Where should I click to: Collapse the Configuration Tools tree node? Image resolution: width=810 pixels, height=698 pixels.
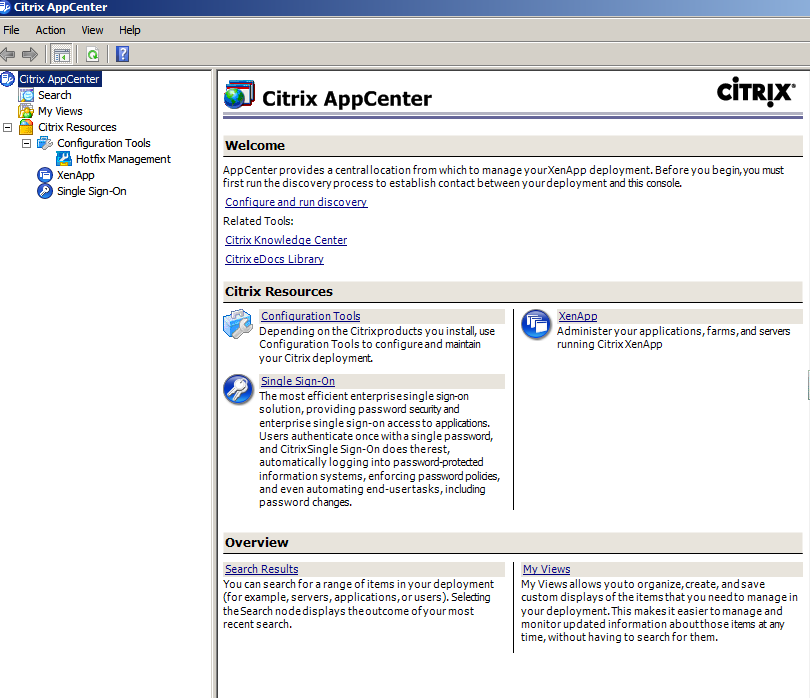coord(26,143)
